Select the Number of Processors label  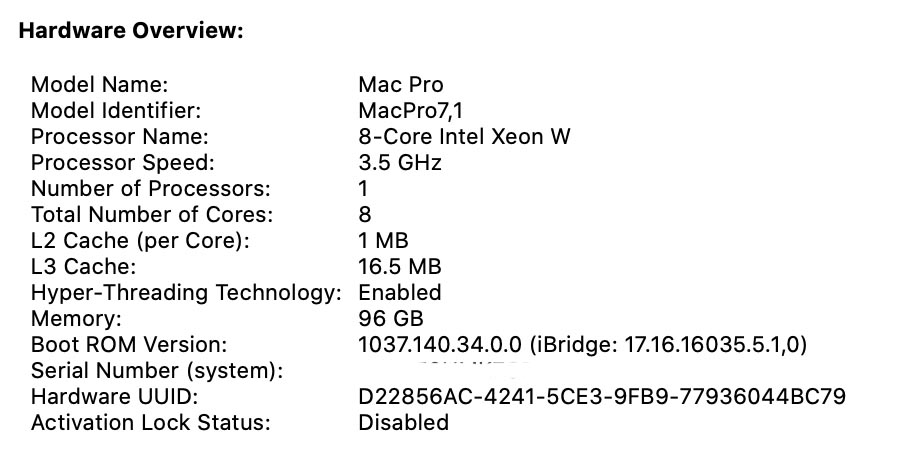tap(150, 189)
